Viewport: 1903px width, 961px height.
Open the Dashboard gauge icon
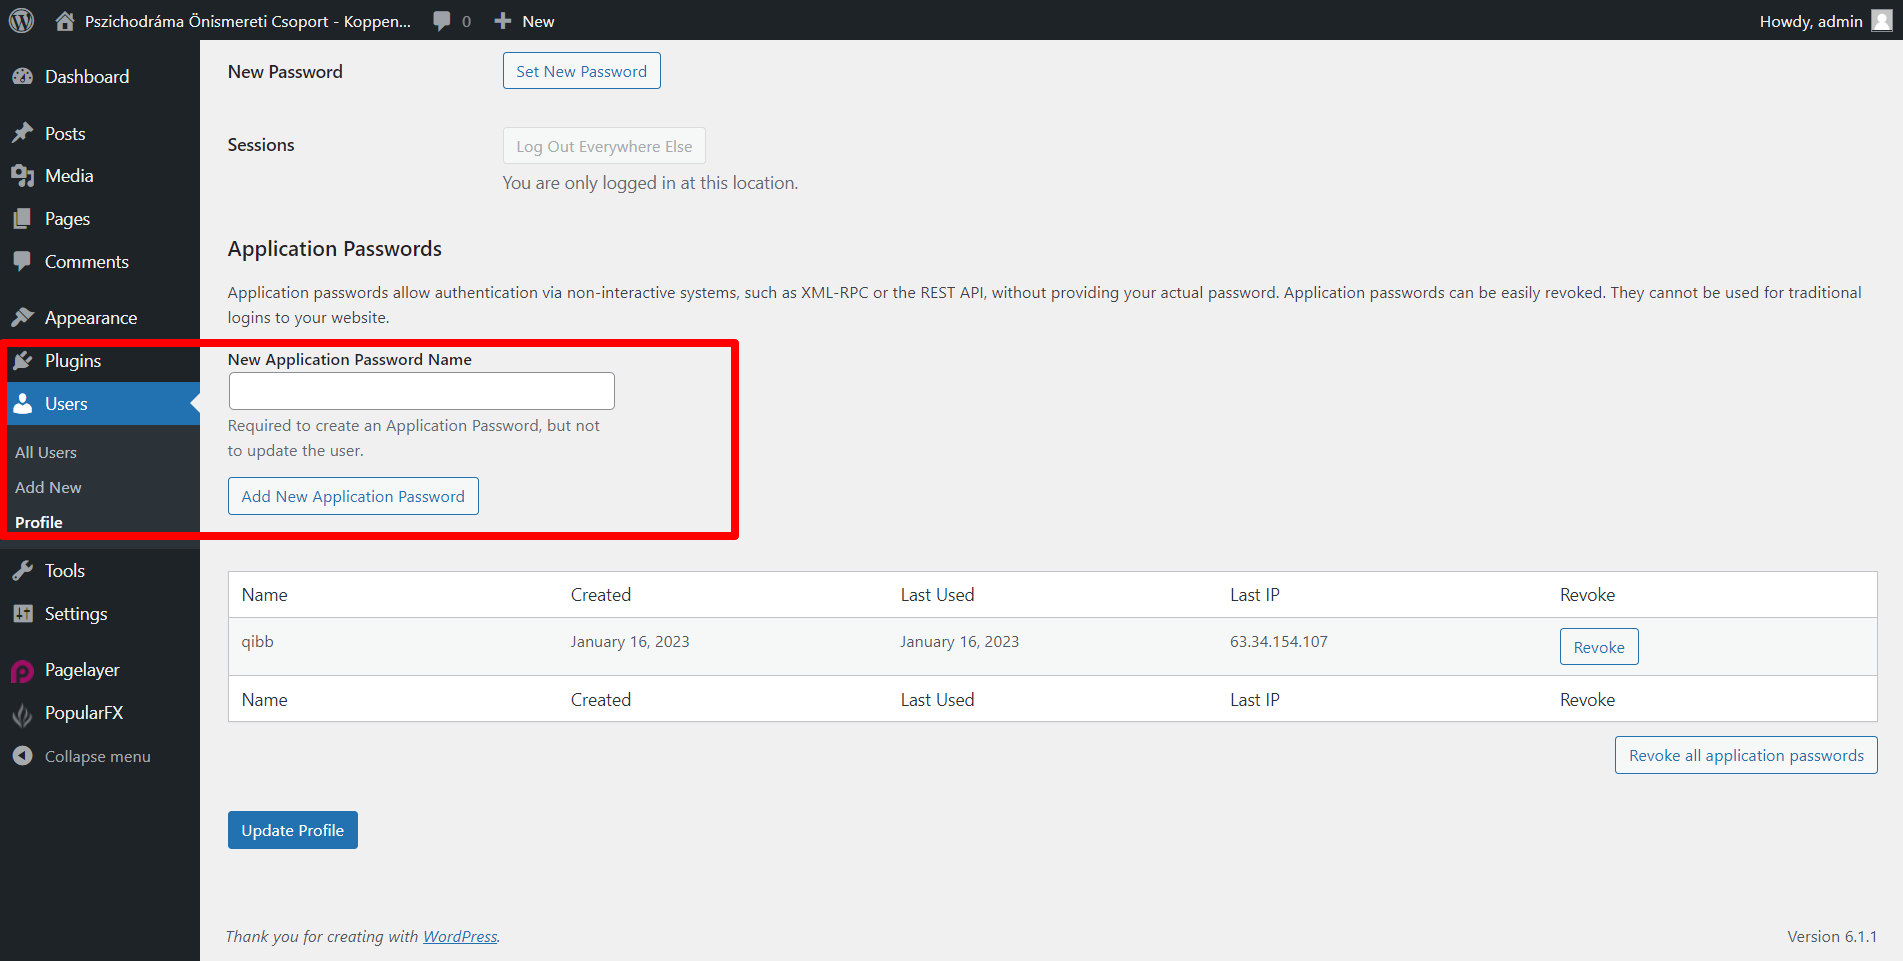(x=23, y=77)
